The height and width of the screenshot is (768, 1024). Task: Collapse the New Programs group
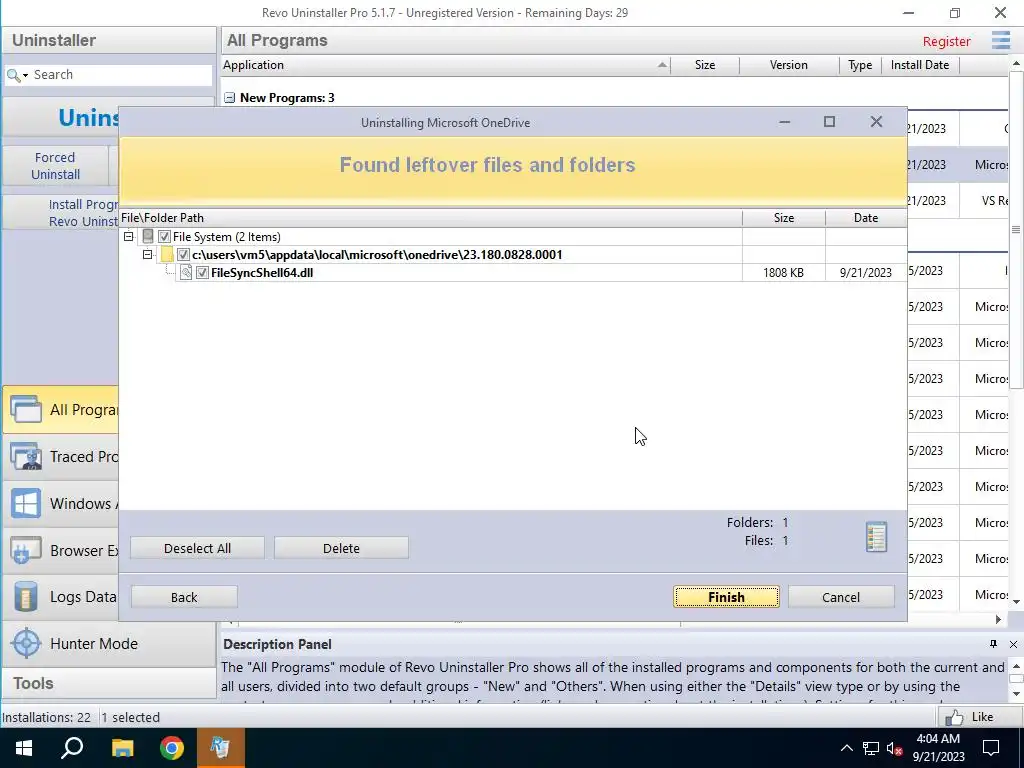(x=229, y=98)
